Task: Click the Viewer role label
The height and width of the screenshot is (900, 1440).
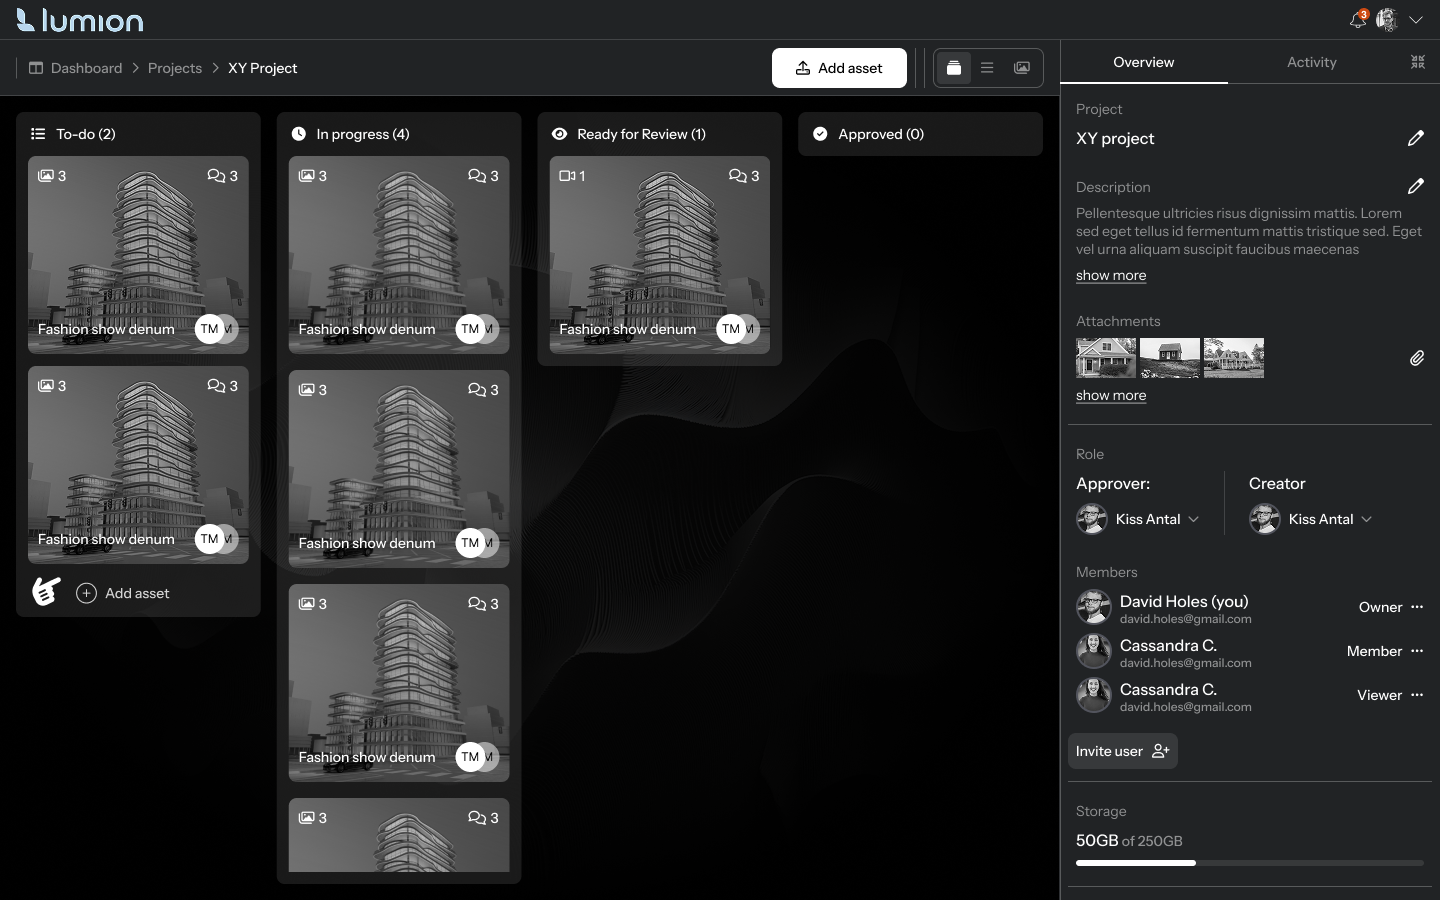Action: [x=1379, y=695]
